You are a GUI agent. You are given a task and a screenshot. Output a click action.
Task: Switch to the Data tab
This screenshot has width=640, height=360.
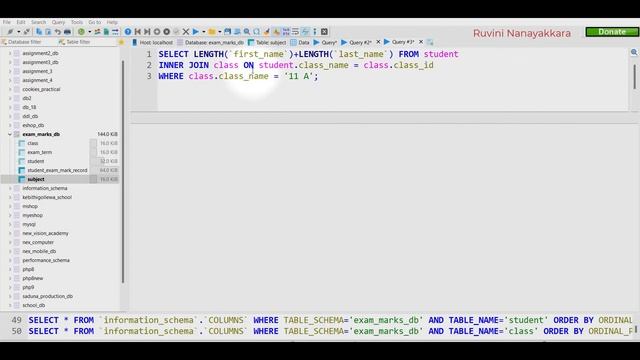tap(300, 42)
